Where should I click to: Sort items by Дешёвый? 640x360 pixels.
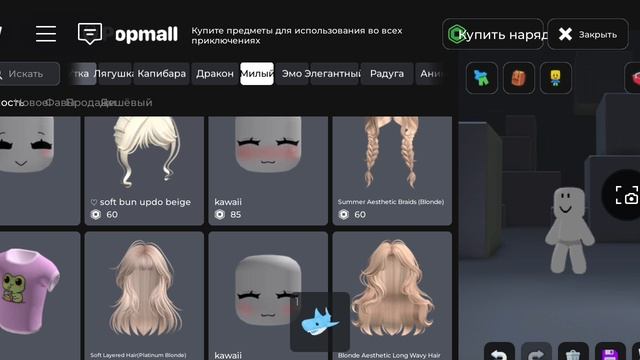coord(127,102)
